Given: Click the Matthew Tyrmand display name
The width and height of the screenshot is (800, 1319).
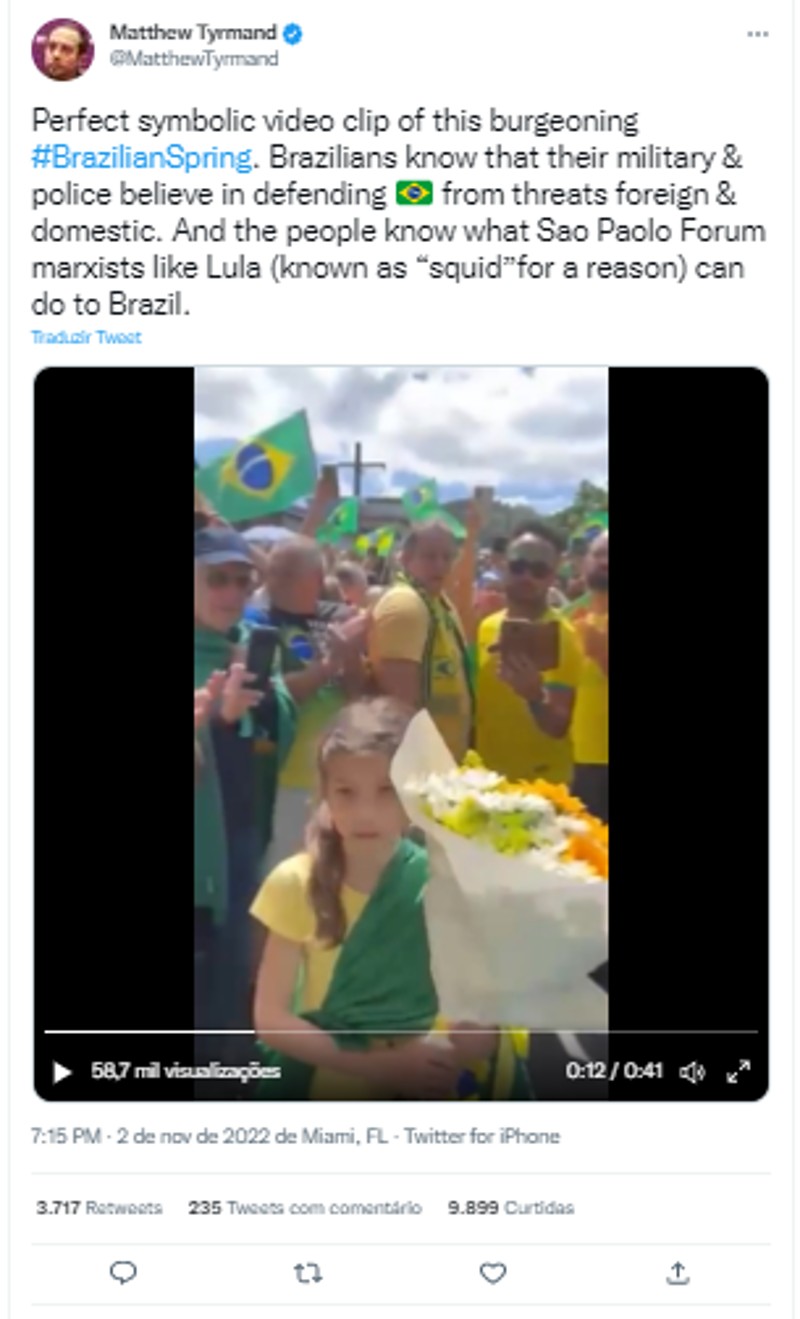Looking at the screenshot, I should tap(193, 34).
